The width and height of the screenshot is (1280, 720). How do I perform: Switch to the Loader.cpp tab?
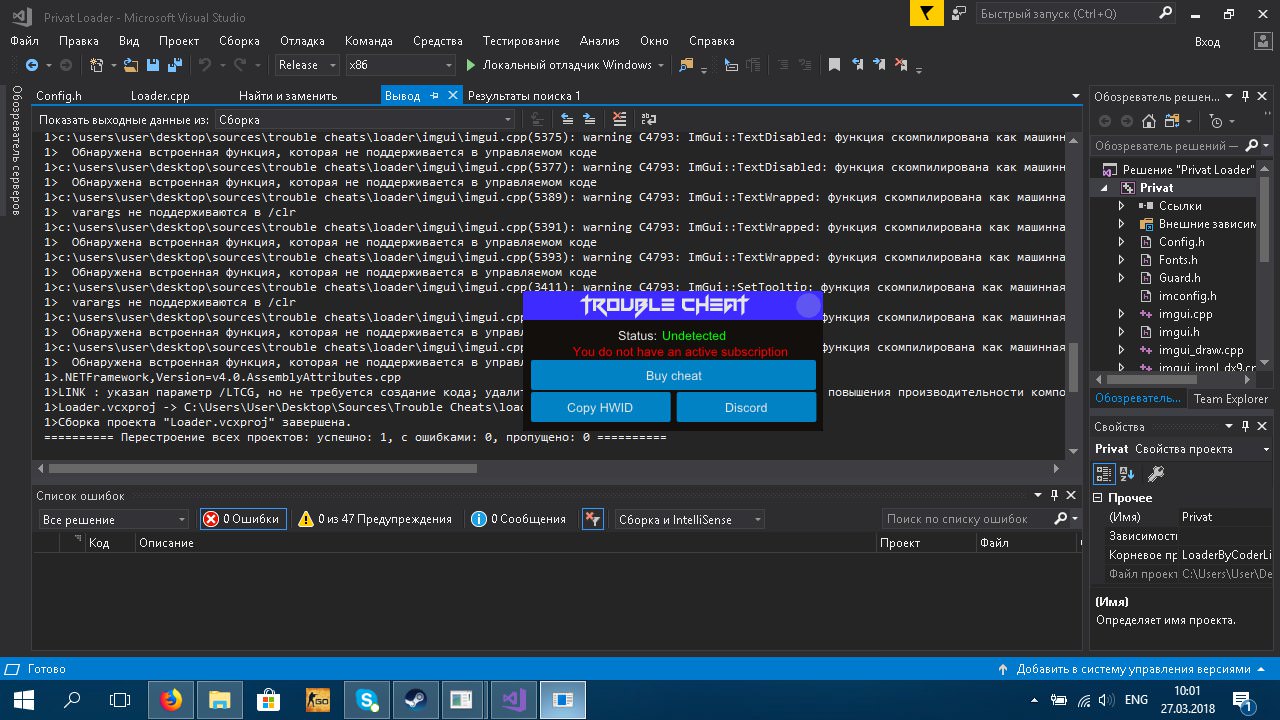[160, 96]
